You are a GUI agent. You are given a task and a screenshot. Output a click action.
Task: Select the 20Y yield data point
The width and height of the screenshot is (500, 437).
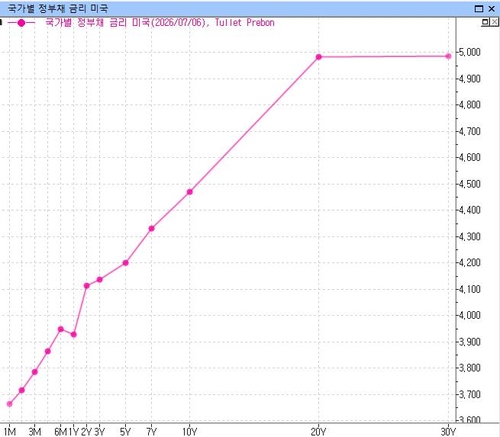point(319,57)
